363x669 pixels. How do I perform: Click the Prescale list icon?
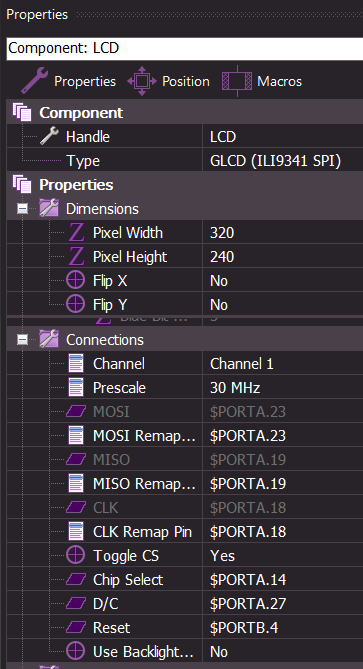(76, 388)
